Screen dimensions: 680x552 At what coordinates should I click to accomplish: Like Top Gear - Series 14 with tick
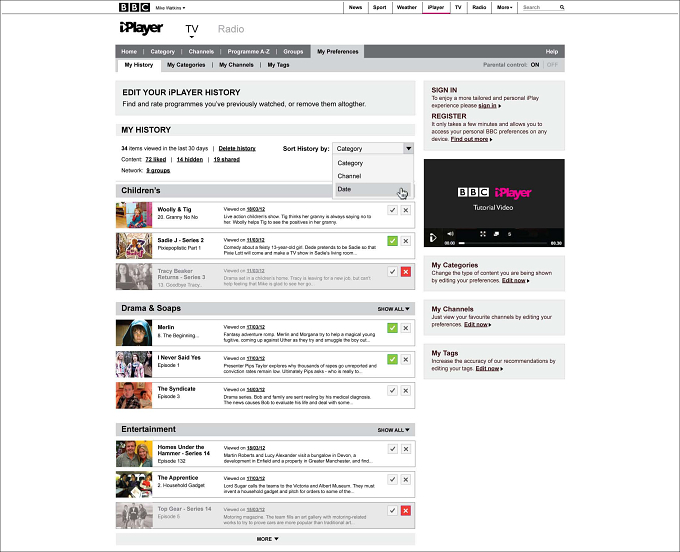click(x=392, y=510)
